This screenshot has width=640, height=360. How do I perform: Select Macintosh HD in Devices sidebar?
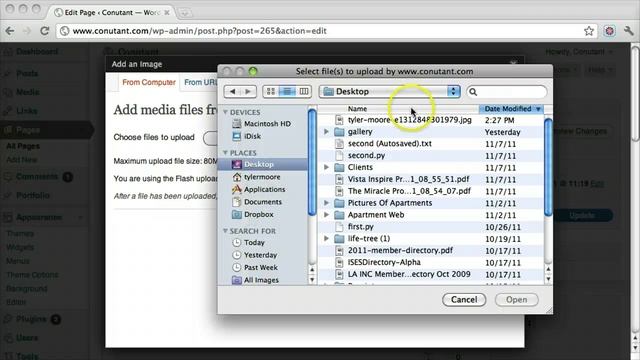pyautogui.click(x=261, y=124)
